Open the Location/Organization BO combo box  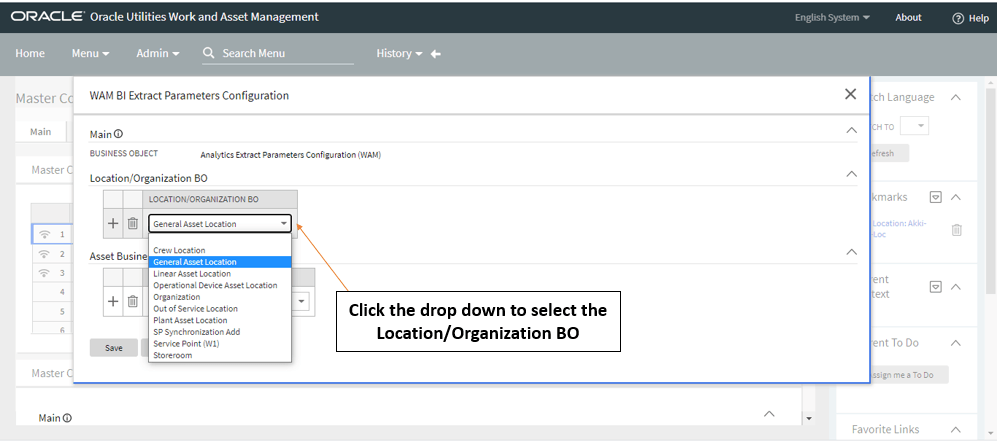[220, 223]
